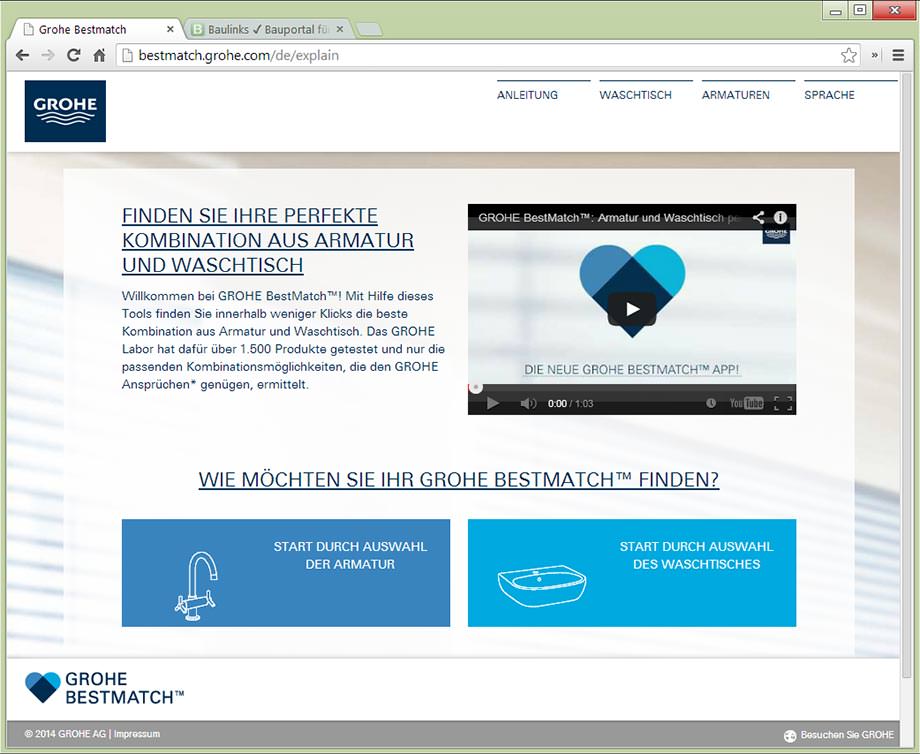The image size is (920, 754).
Task: Close the Baulinks tab
Action: tap(340, 29)
